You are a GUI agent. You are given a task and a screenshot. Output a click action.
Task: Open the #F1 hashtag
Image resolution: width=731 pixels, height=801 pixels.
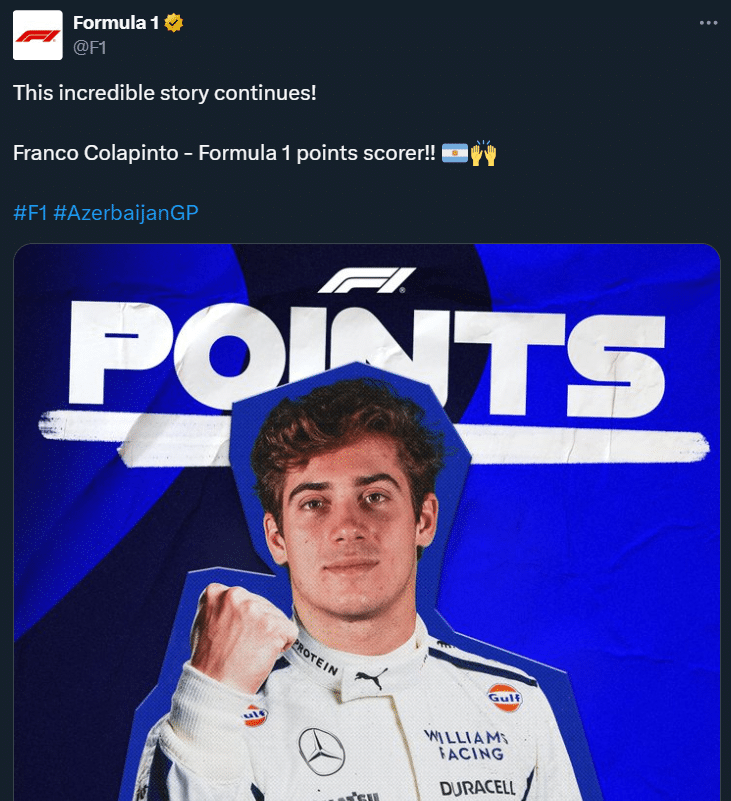pyautogui.click(x=30, y=213)
